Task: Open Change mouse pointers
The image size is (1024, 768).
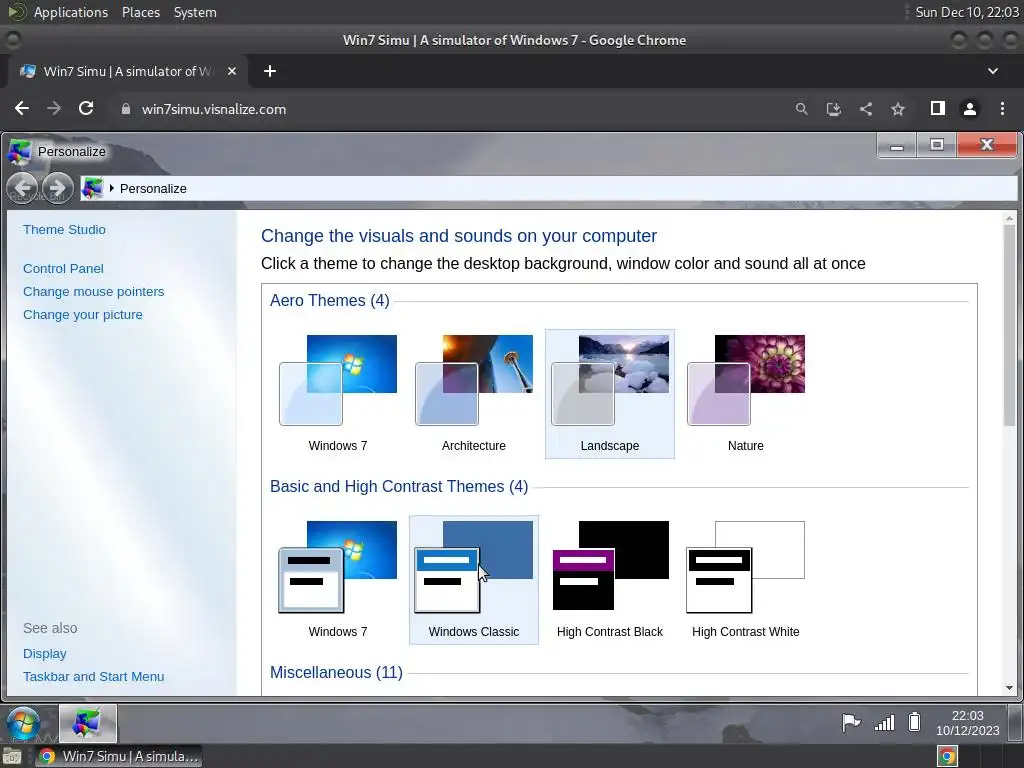Action: click(x=93, y=291)
